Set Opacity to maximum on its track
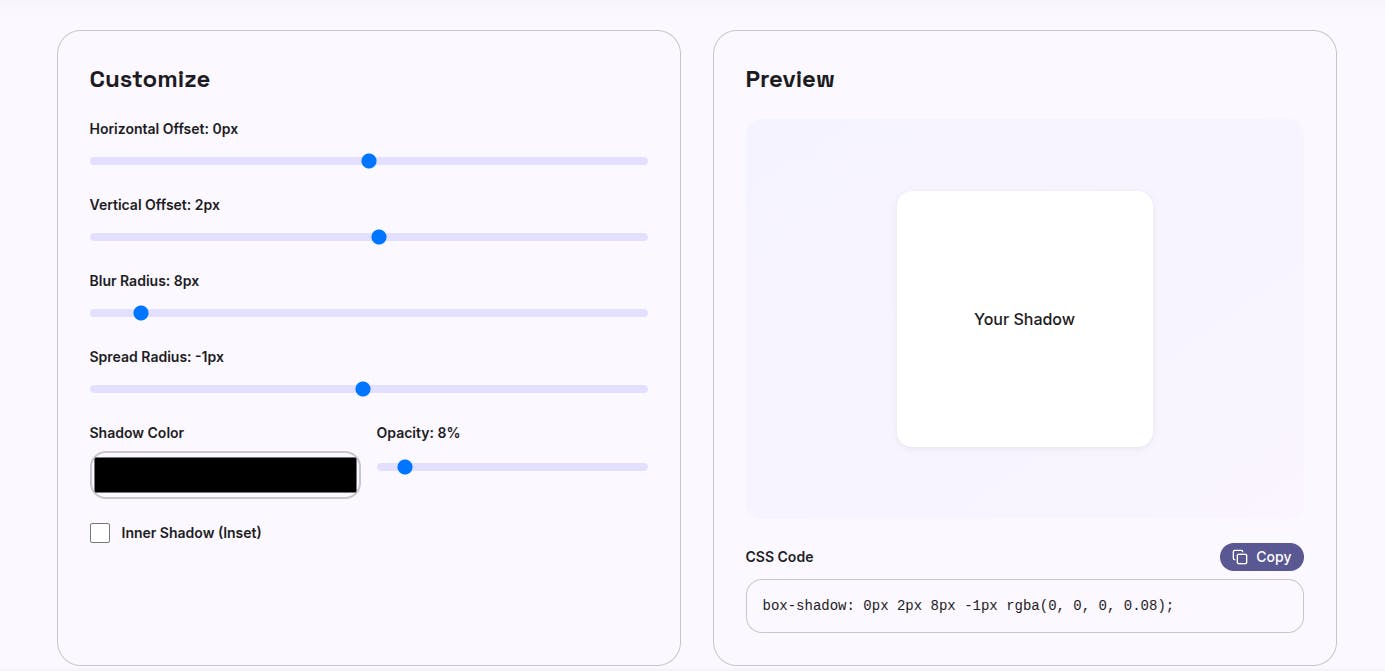Viewport: 1385px width, 671px height. coord(643,467)
